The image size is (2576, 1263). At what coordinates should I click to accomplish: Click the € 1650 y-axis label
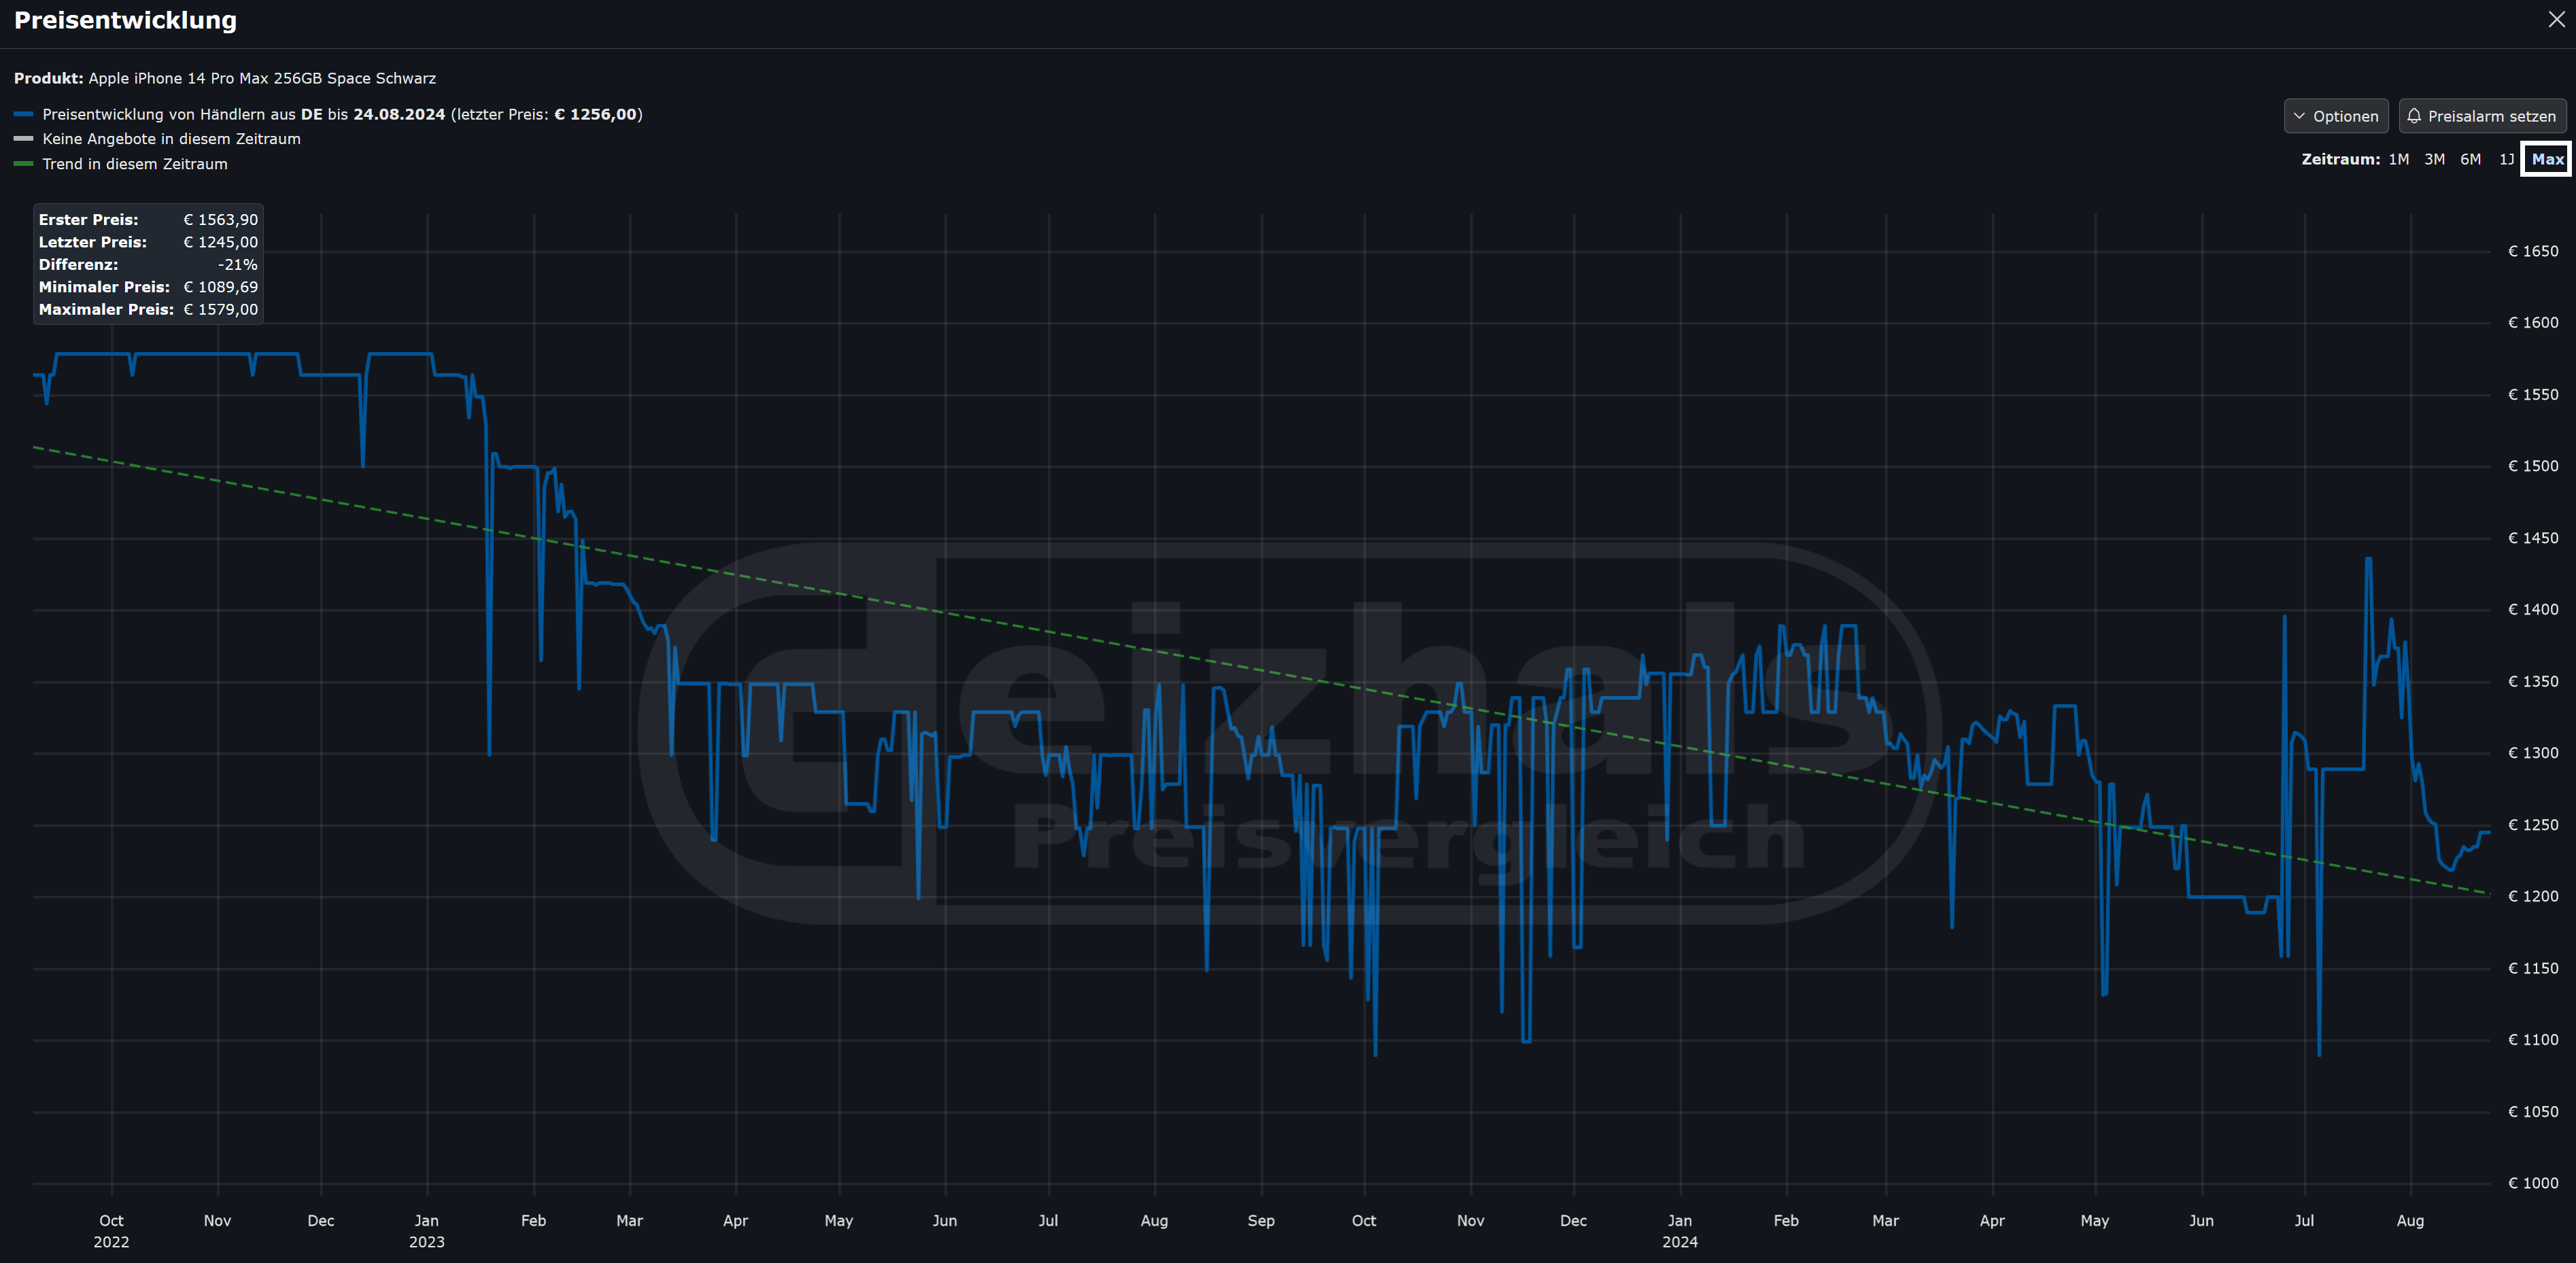pyautogui.click(x=2532, y=251)
